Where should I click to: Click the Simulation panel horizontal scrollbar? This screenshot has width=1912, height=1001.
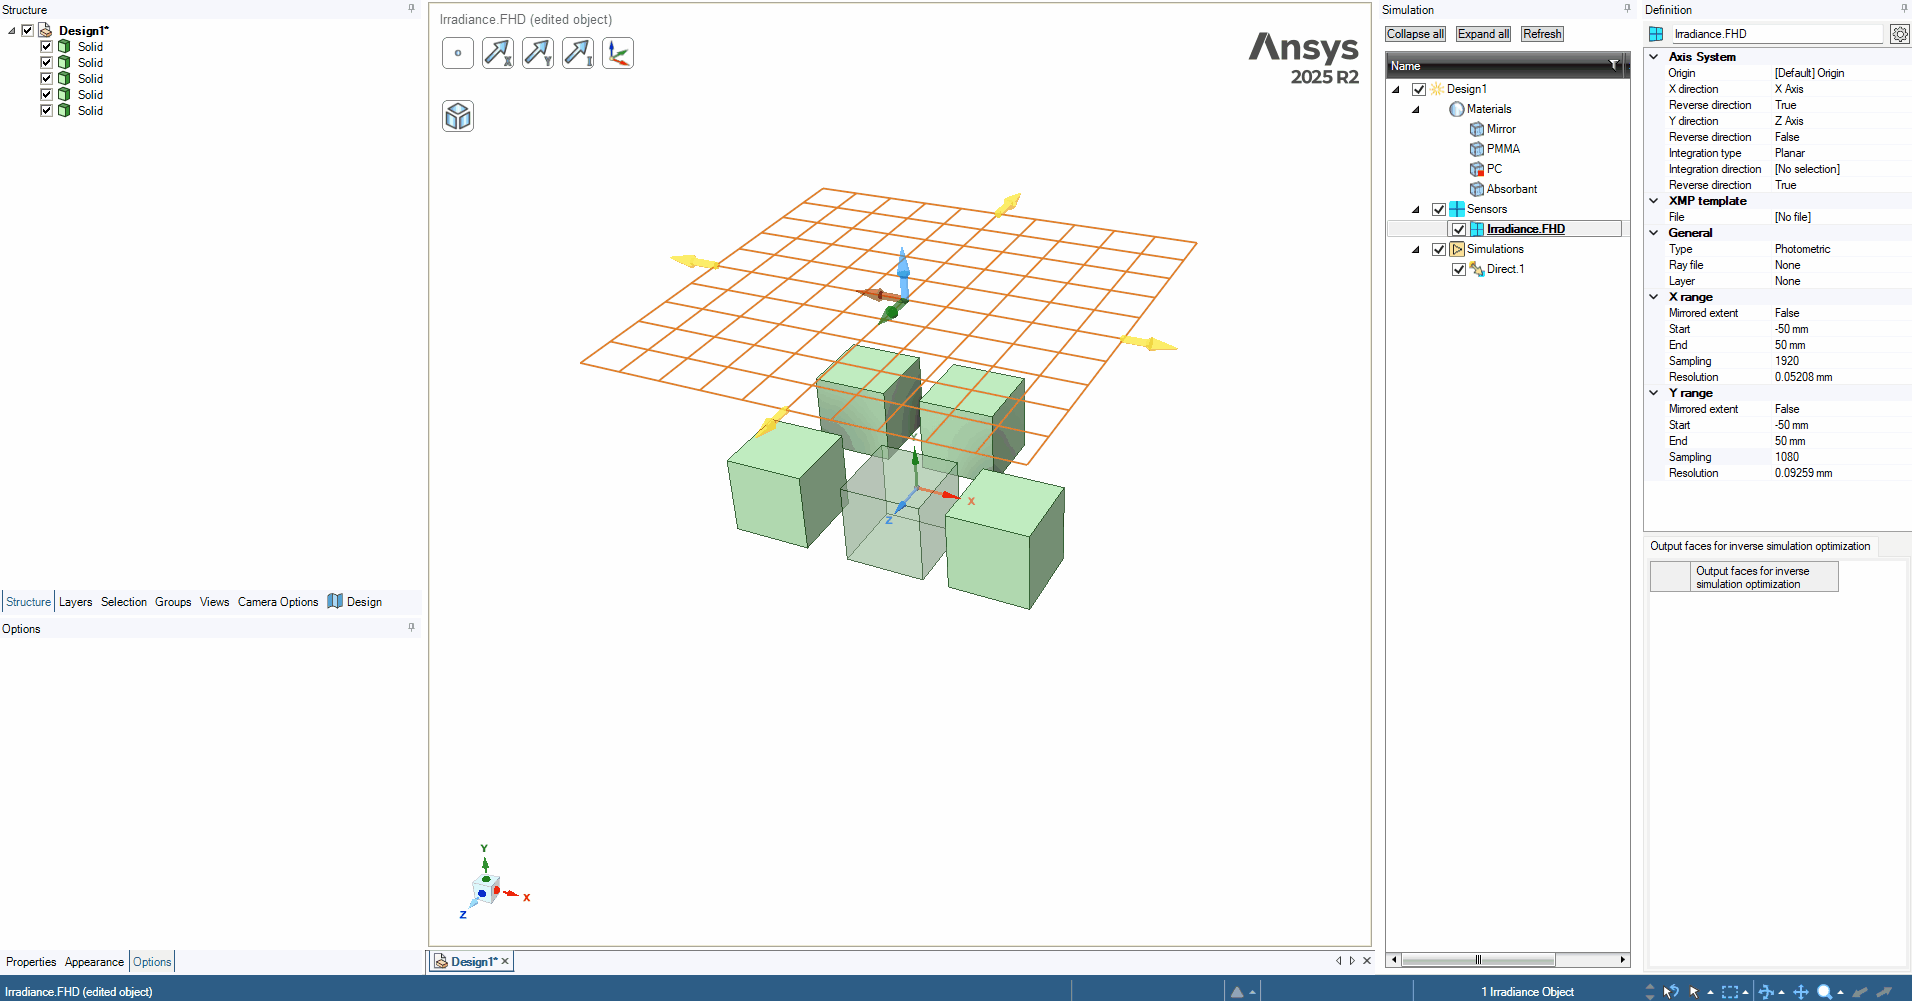coord(1477,960)
